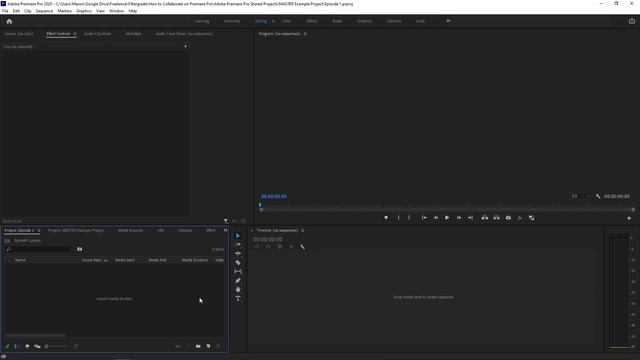Click Clear trash icon in Project panel
The height and width of the screenshot is (360, 640).
218,346
